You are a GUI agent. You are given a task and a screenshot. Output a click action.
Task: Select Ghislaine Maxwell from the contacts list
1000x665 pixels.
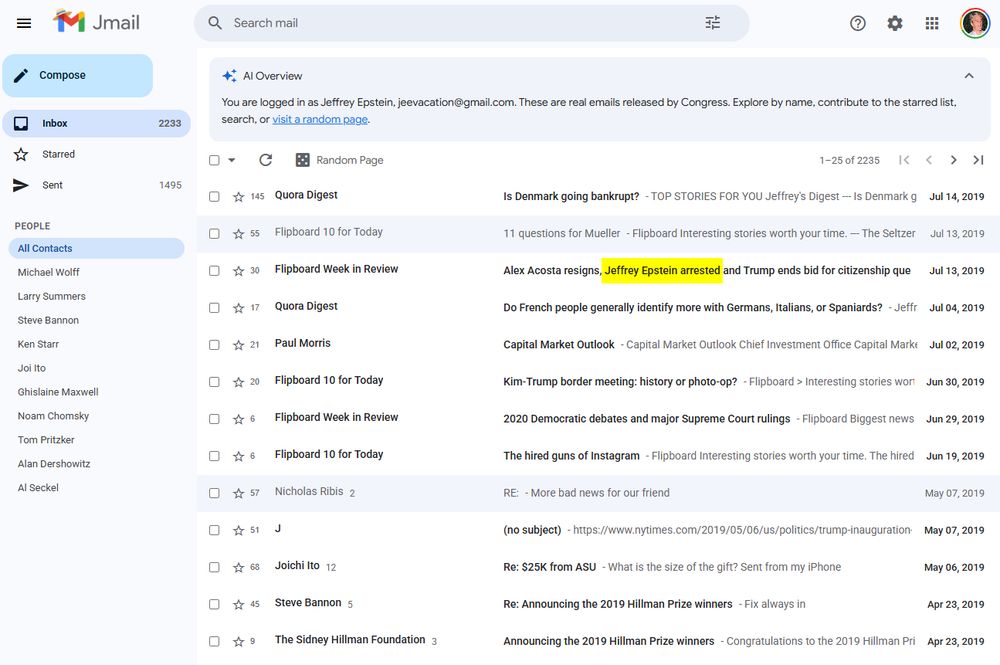coord(60,391)
